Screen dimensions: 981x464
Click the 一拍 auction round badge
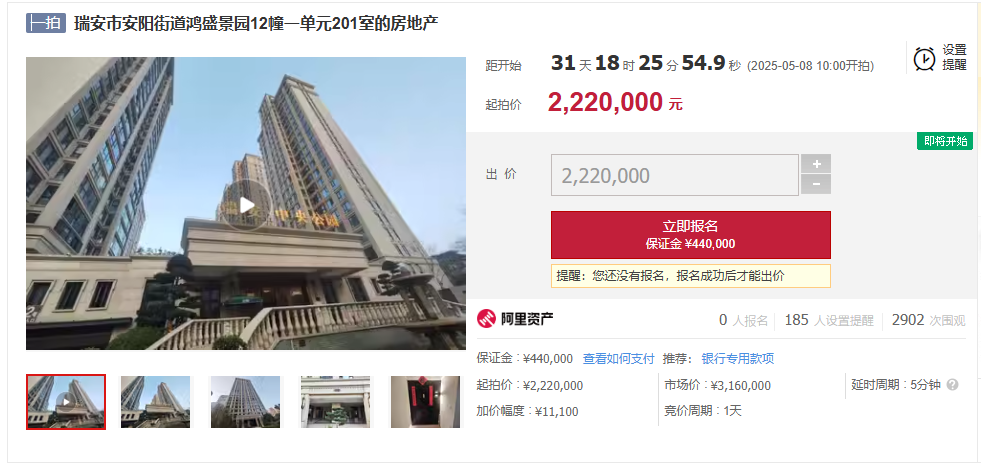point(46,24)
